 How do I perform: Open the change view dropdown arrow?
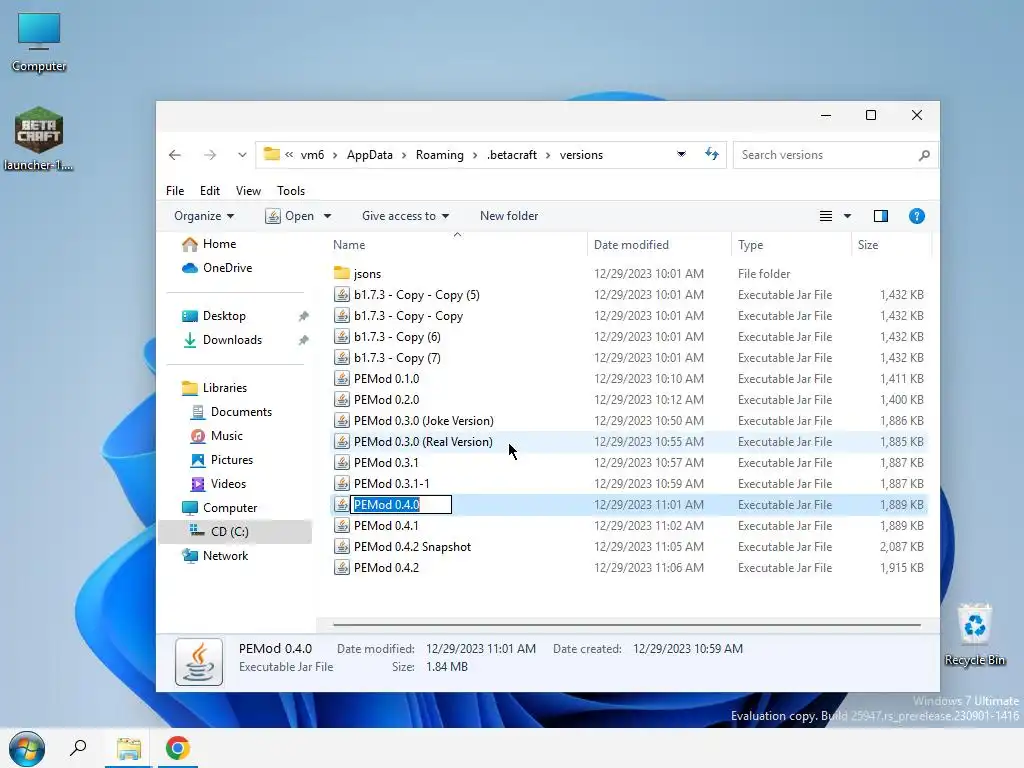pos(847,216)
